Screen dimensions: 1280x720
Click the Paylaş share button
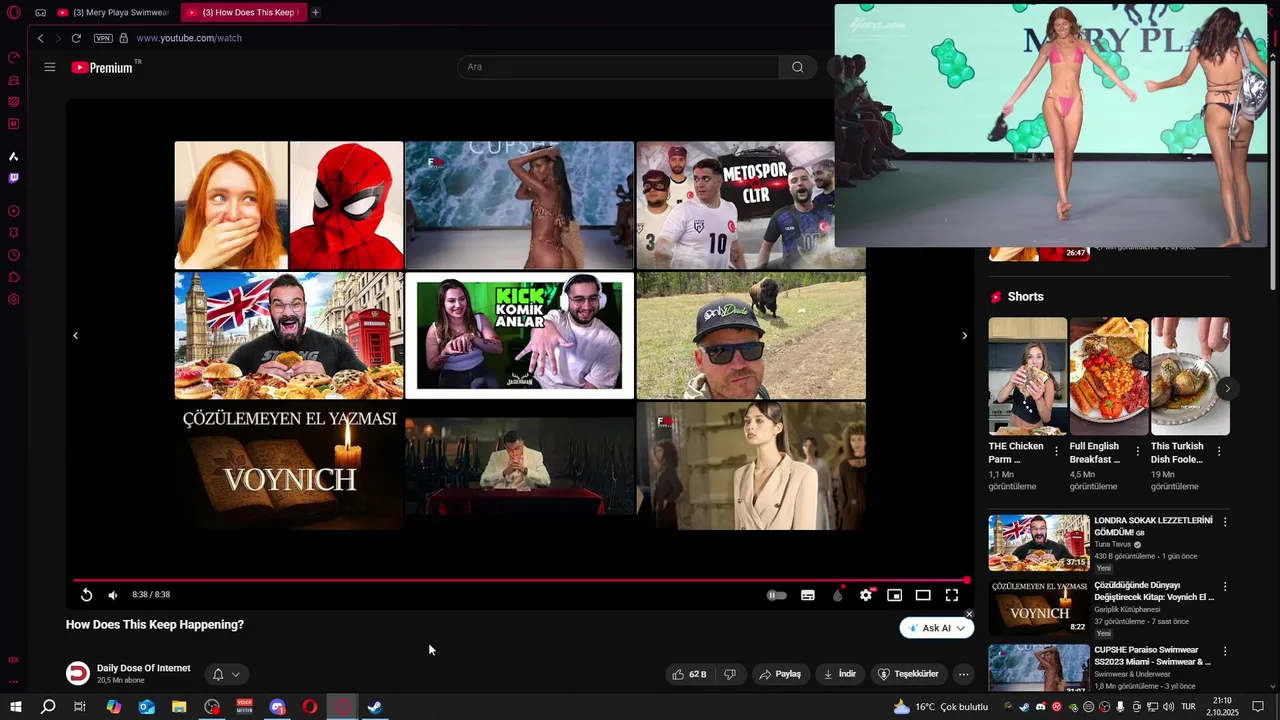(x=780, y=674)
